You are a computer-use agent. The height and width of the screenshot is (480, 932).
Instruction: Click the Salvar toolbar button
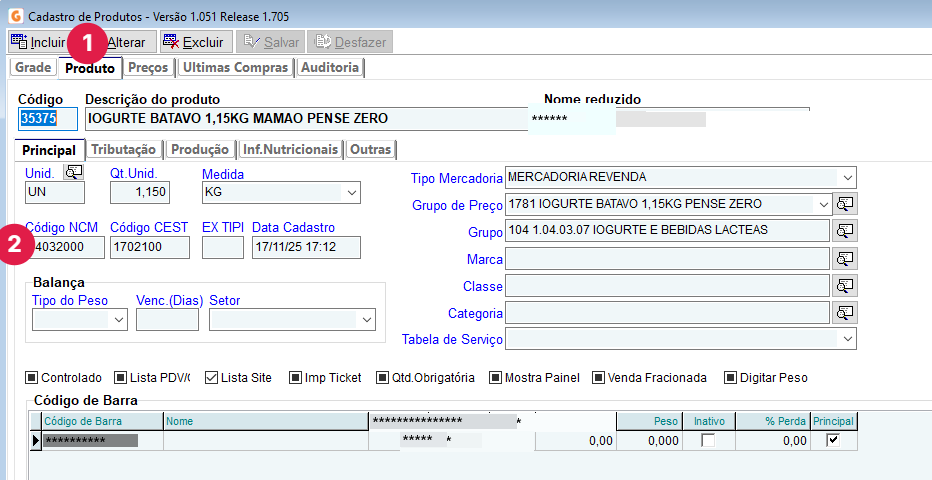[270, 42]
